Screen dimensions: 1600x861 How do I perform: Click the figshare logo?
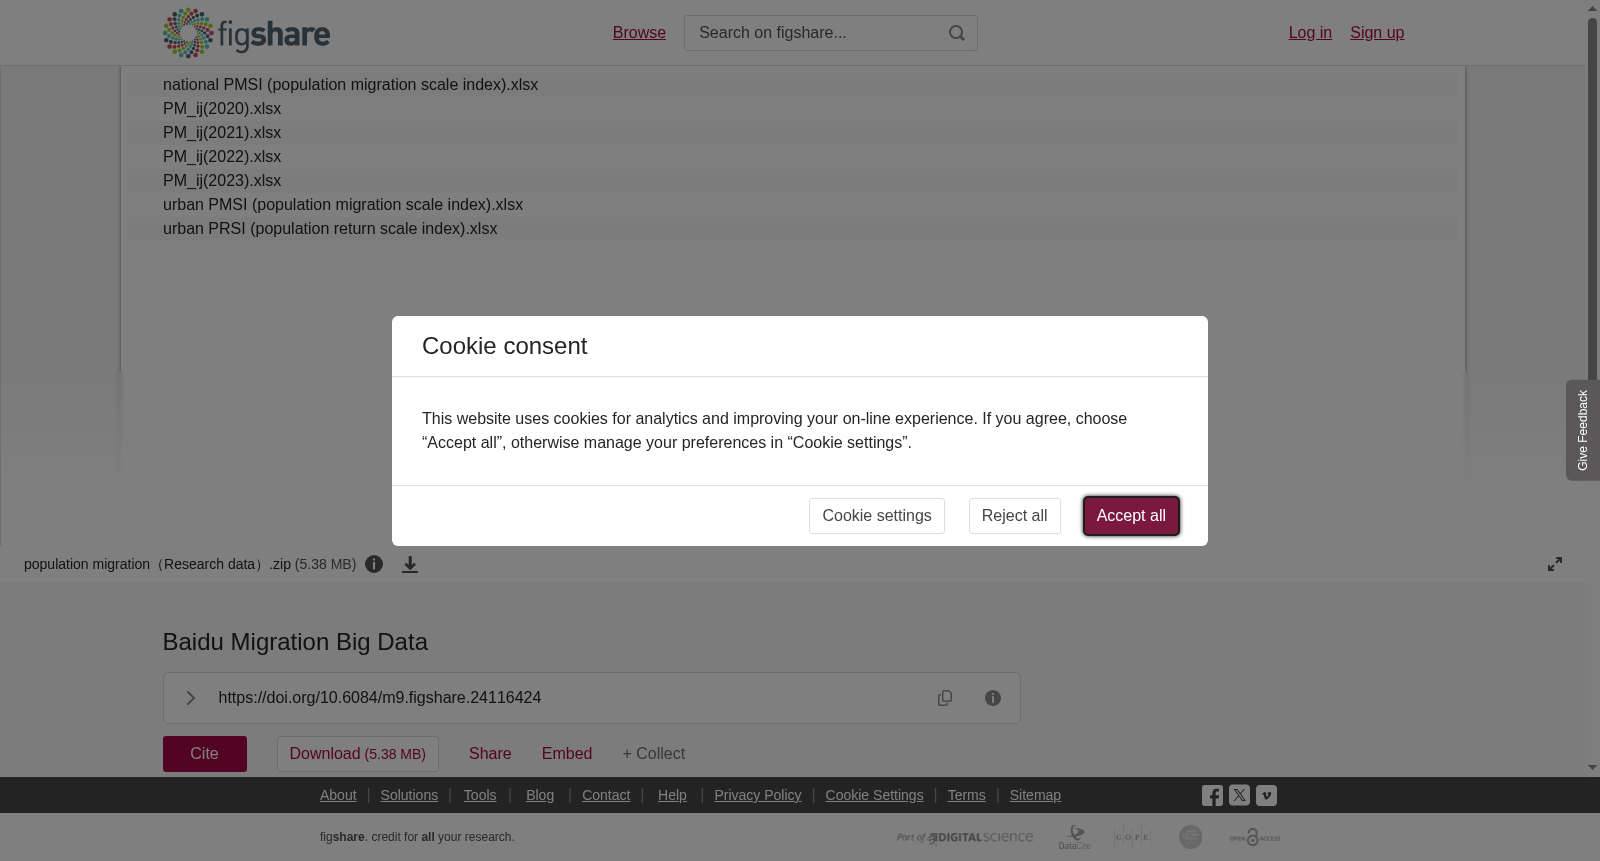(x=246, y=33)
